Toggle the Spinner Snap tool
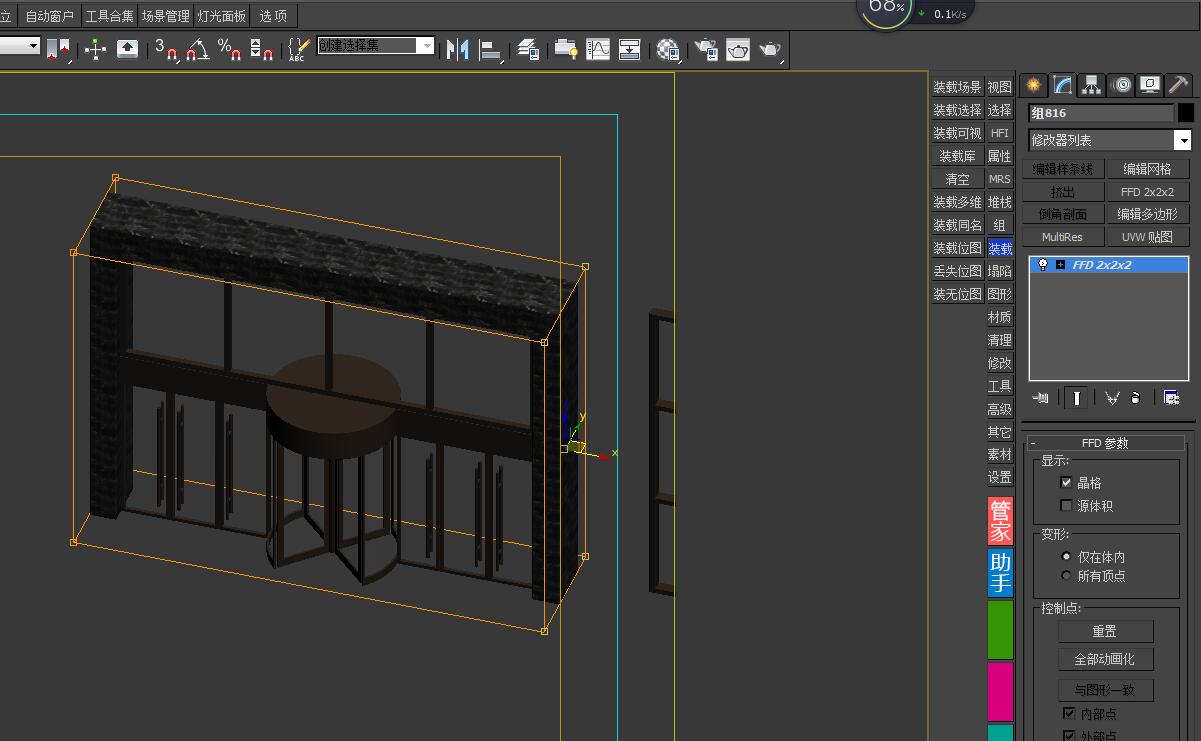Screen dimensions: 1201x741 [262, 49]
